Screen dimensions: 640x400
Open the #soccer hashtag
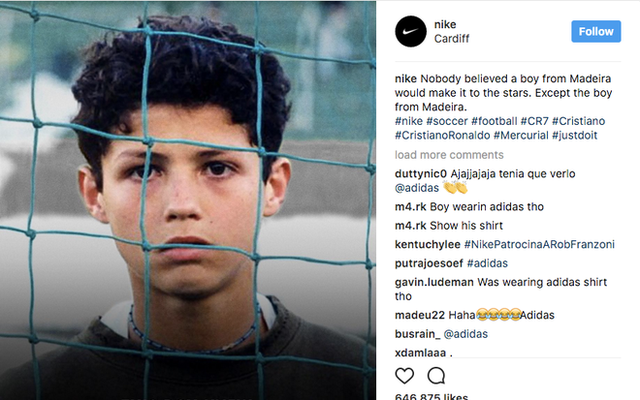click(x=446, y=120)
